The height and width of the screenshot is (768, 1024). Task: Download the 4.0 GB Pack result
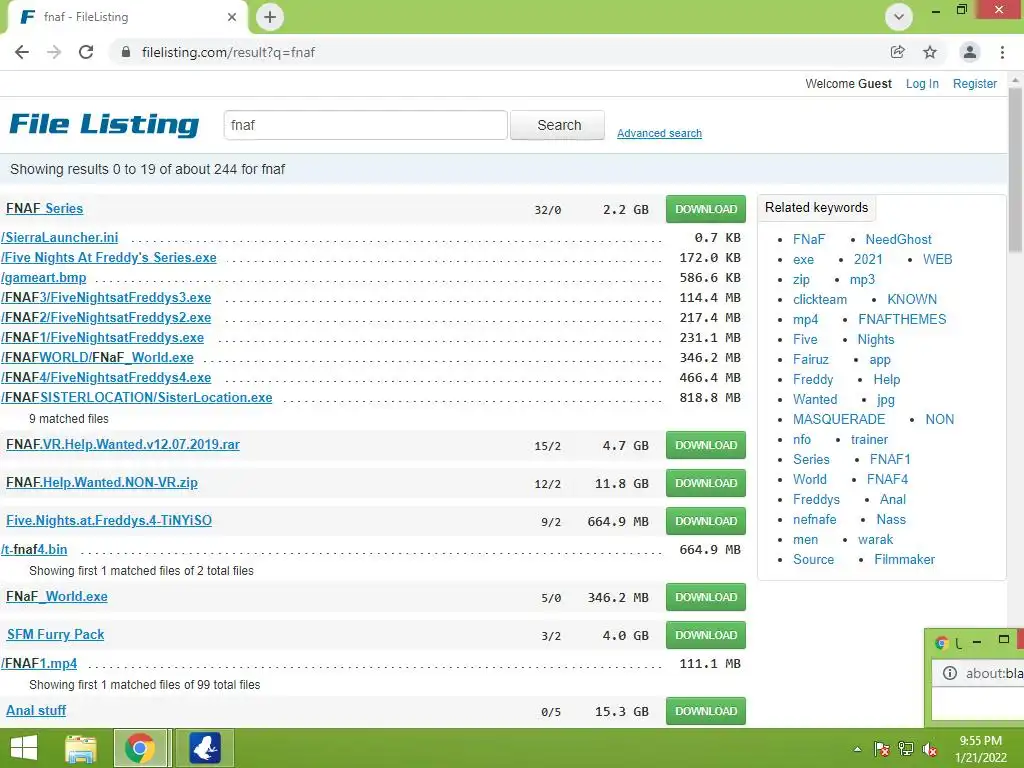pyautogui.click(x=706, y=635)
